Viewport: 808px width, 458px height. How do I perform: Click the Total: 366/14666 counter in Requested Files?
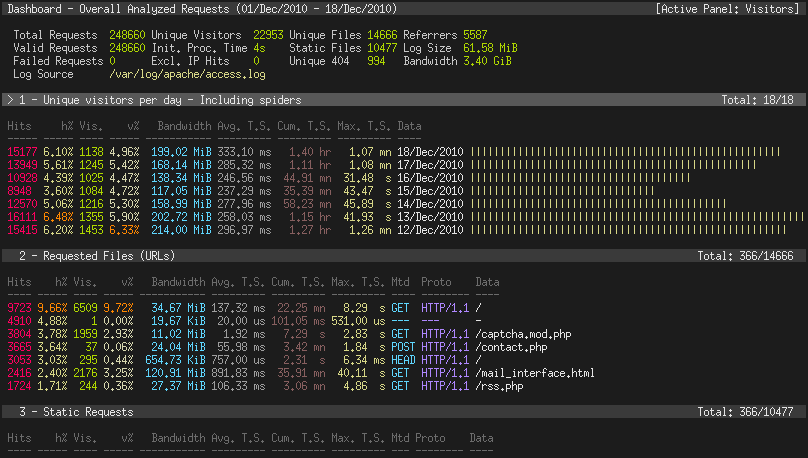(746, 256)
